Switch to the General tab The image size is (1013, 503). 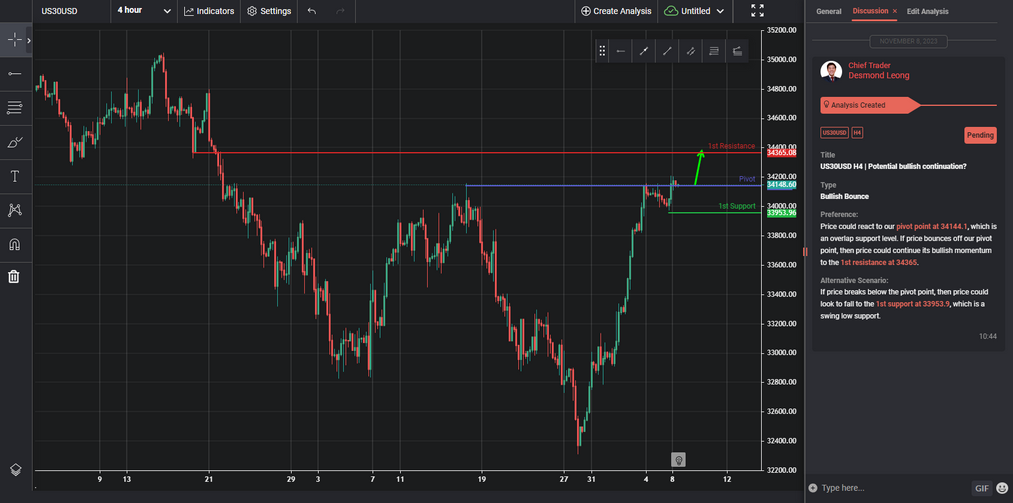828,12
